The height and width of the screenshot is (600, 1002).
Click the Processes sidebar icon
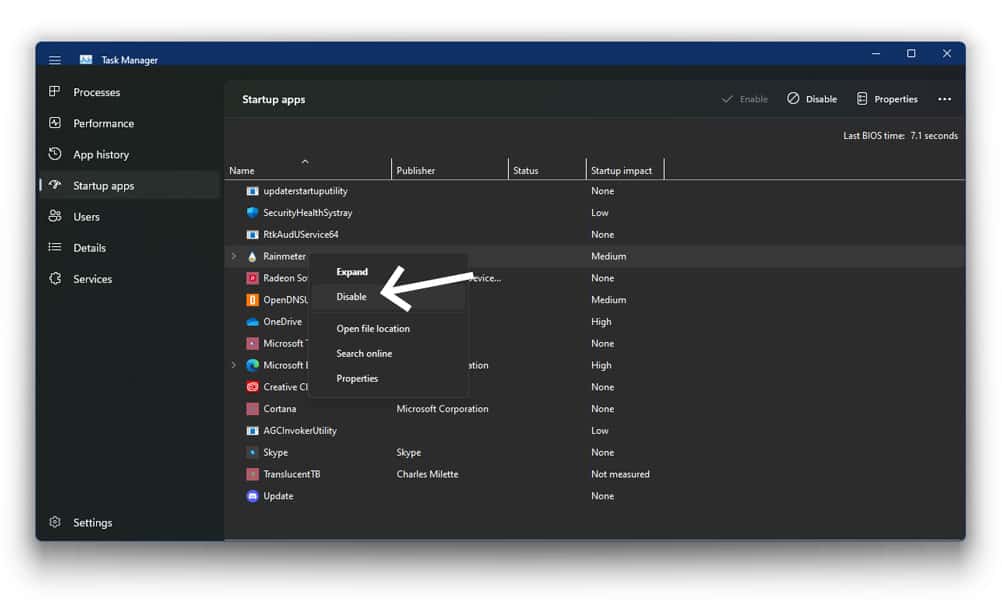pos(55,91)
